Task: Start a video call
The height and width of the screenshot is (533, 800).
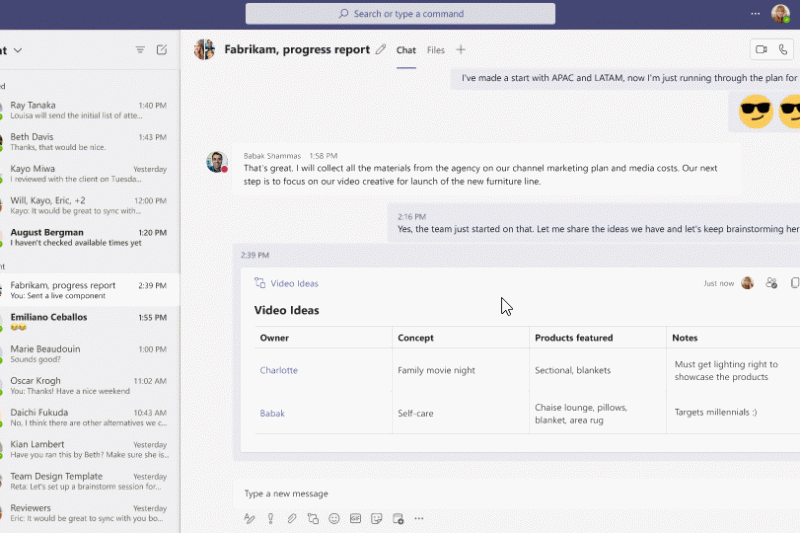Action: pyautogui.click(x=761, y=49)
